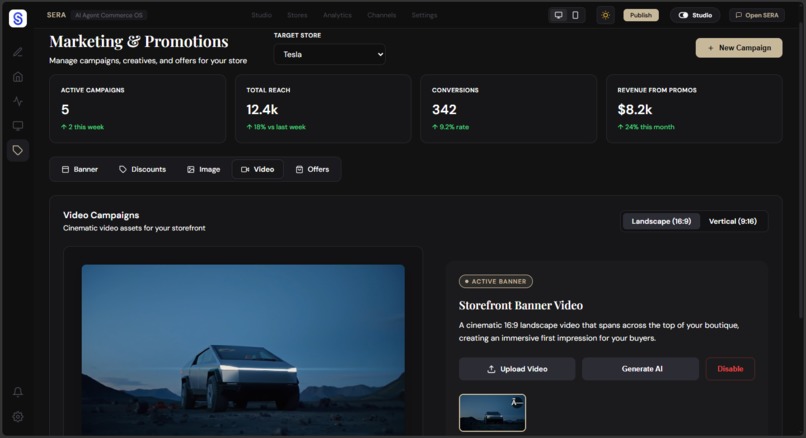
Task: Open the pencil edit sidebar icon
Action: pyautogui.click(x=18, y=52)
